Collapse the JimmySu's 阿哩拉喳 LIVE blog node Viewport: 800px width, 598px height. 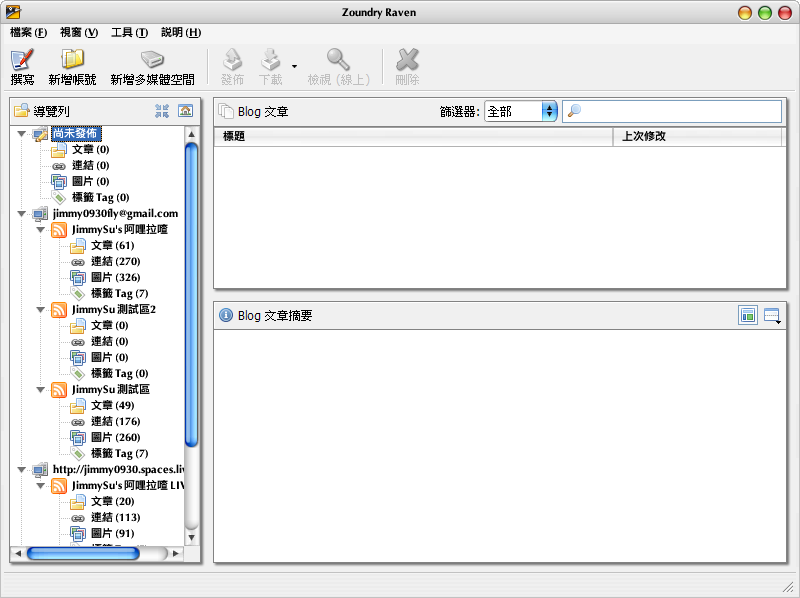click(x=41, y=486)
